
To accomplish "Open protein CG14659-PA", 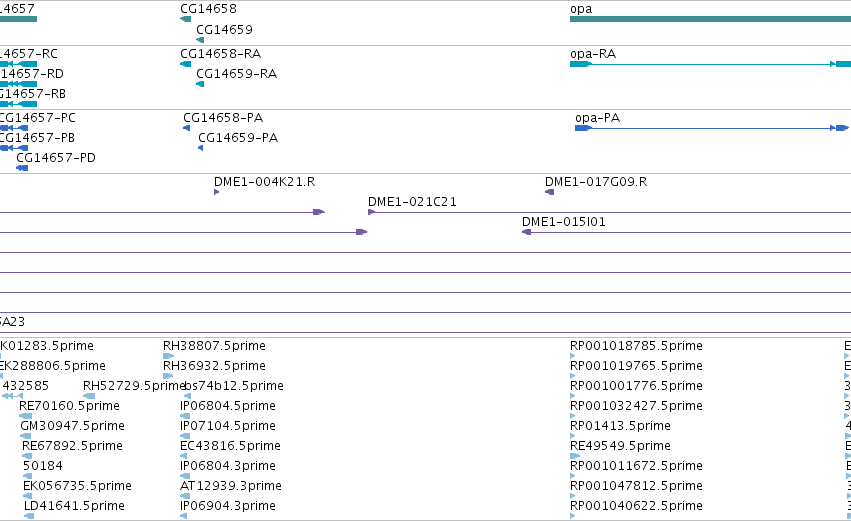I will [x=238, y=138].
